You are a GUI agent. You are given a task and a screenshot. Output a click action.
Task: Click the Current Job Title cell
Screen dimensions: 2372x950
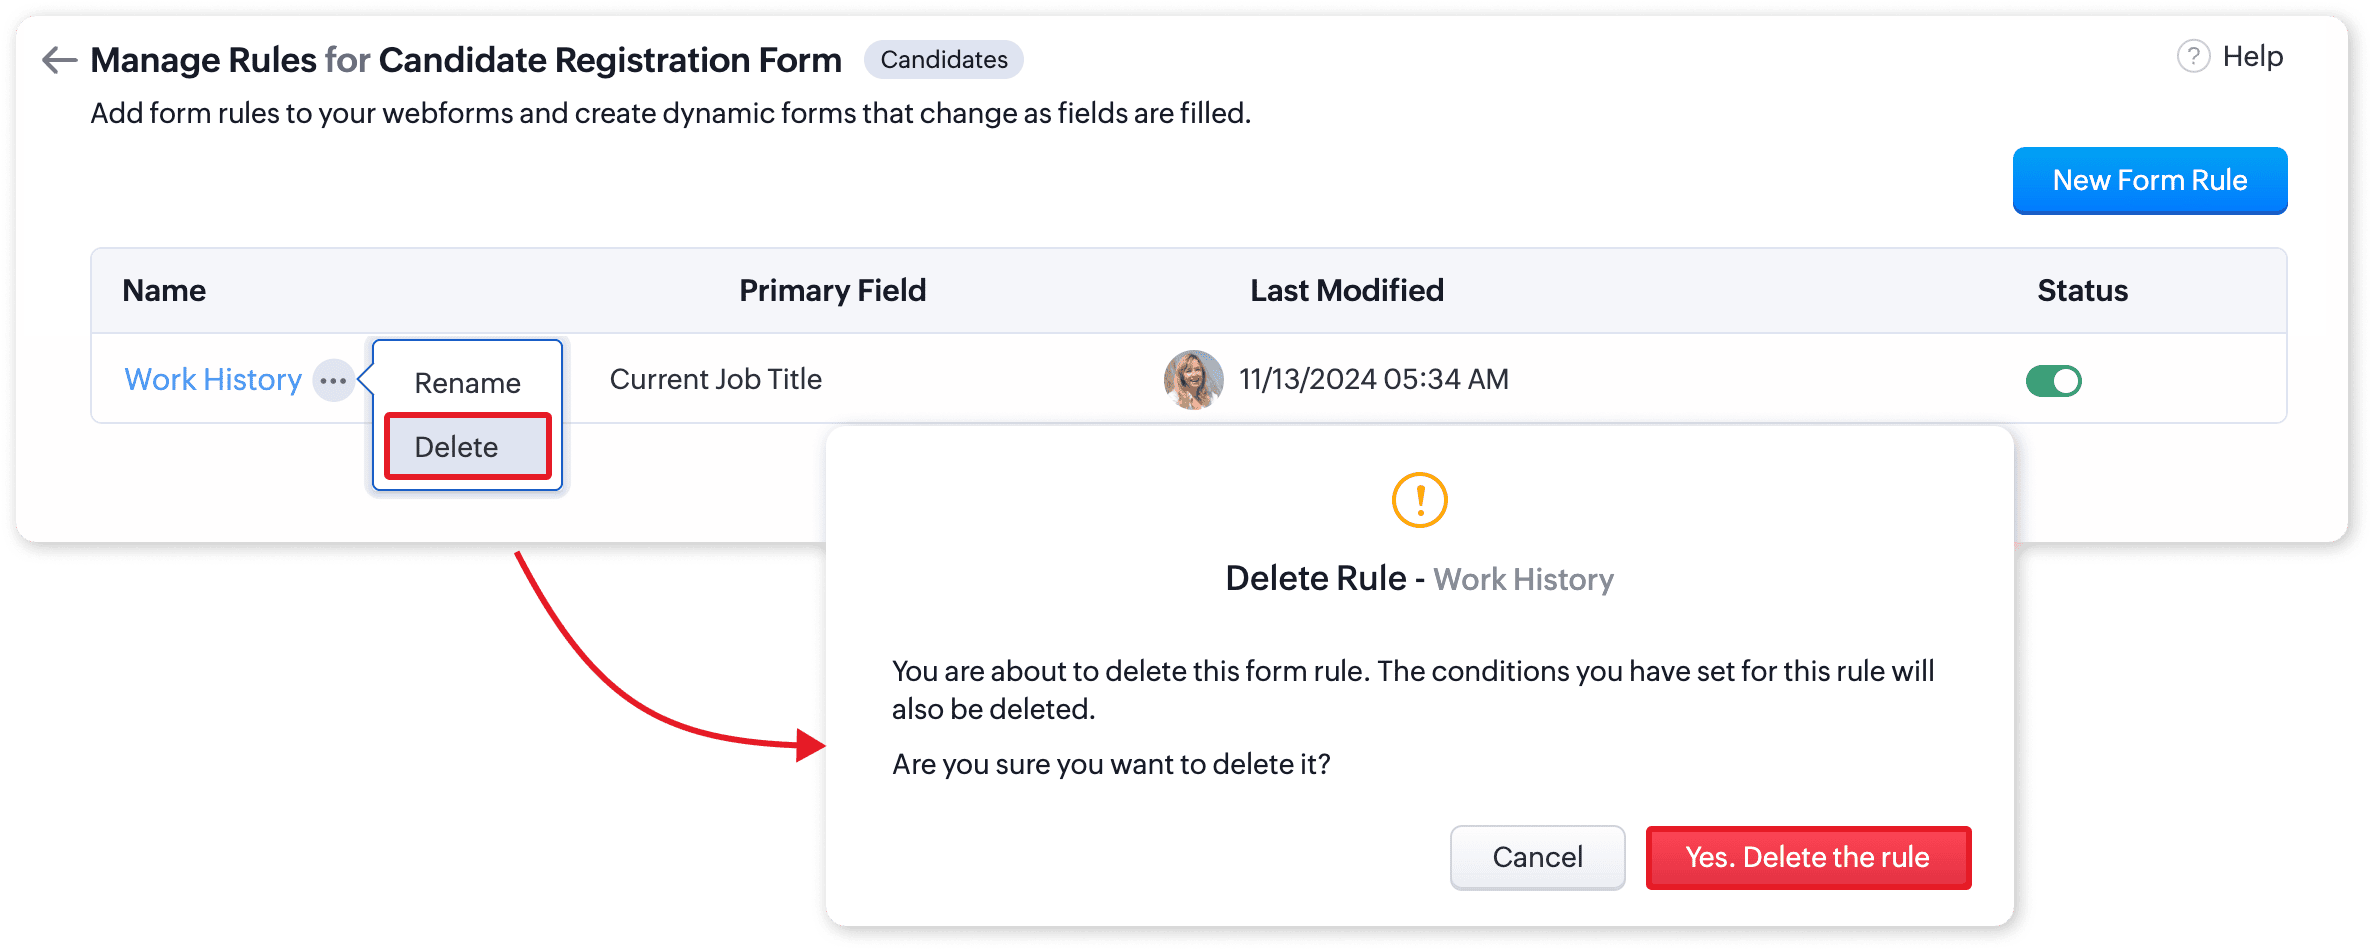click(x=715, y=380)
